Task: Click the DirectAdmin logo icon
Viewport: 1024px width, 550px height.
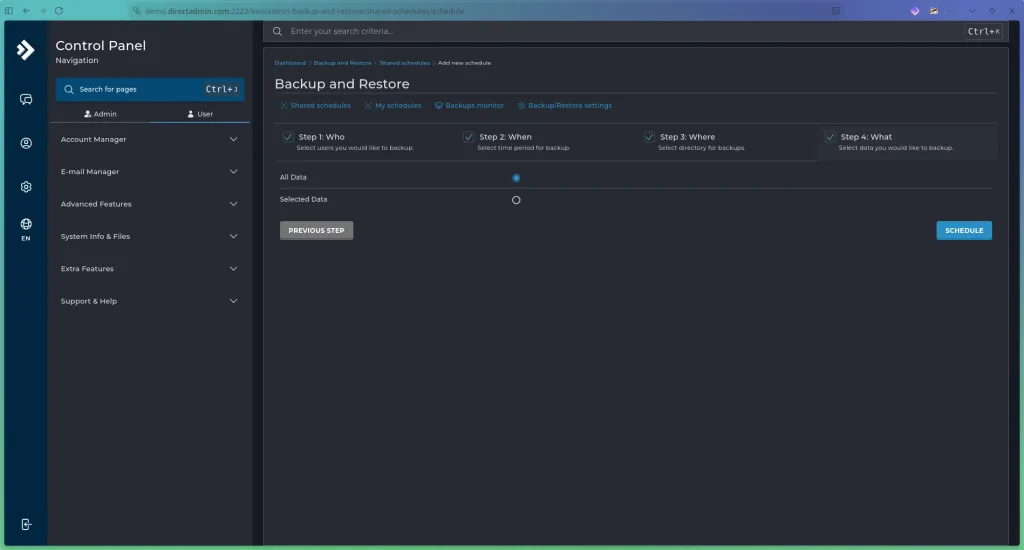Action: [25, 50]
